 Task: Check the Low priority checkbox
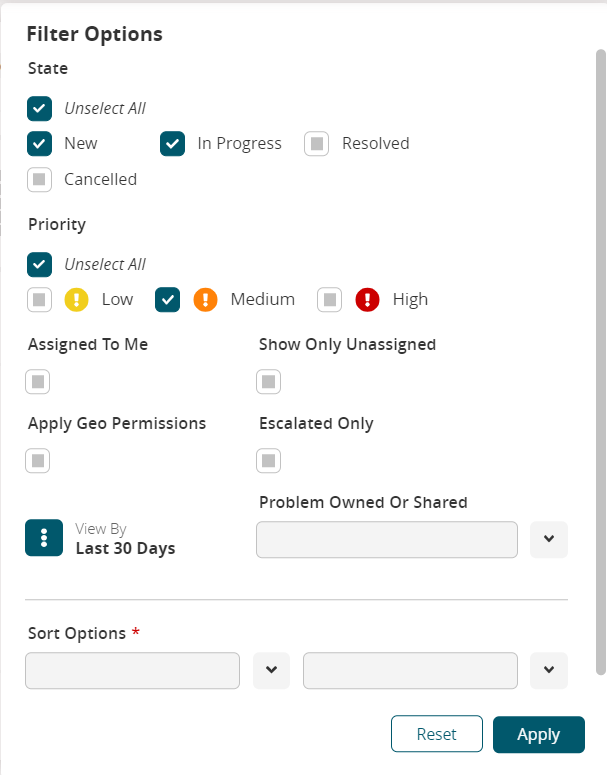point(39,299)
